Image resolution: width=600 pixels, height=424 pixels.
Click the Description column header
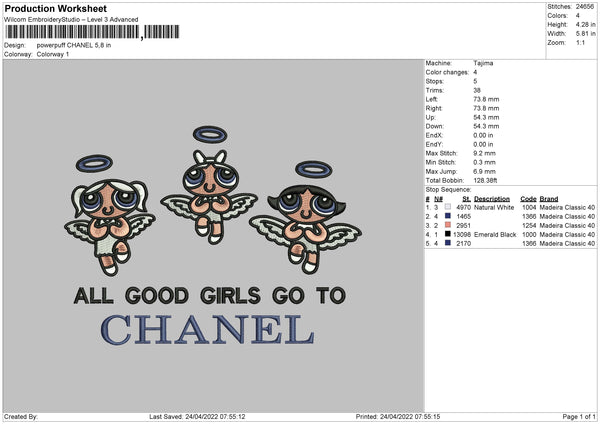pyautogui.click(x=492, y=199)
